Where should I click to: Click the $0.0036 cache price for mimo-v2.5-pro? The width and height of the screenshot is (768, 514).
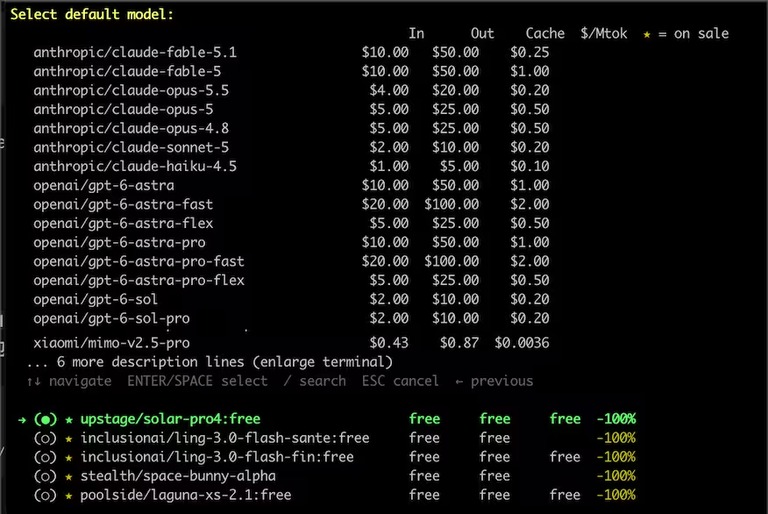point(522,343)
